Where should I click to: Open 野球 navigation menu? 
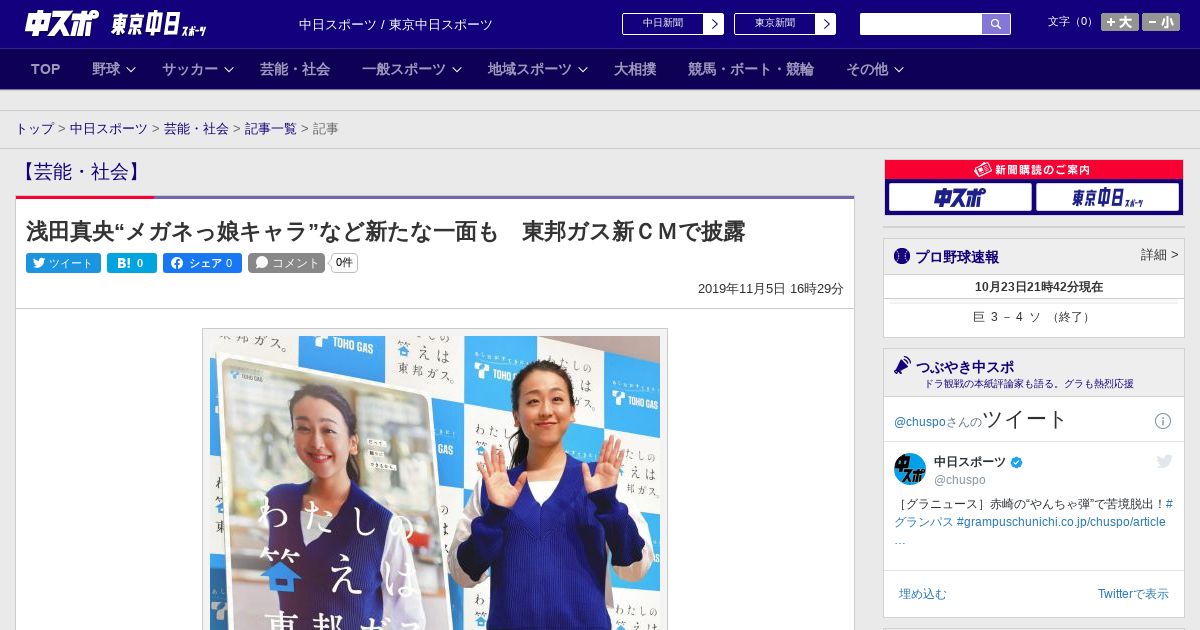(x=106, y=69)
